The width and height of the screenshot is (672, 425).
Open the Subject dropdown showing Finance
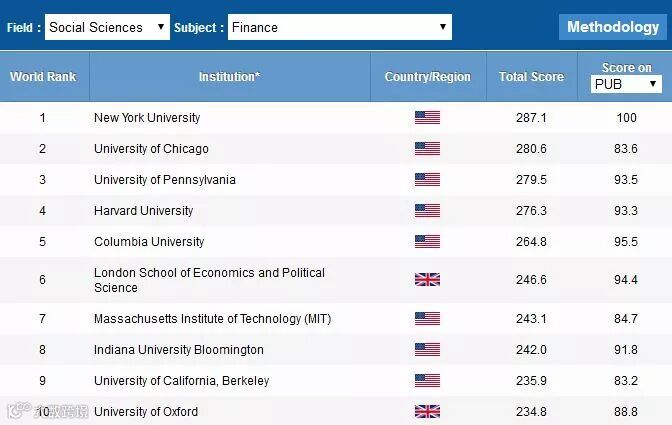click(x=339, y=27)
